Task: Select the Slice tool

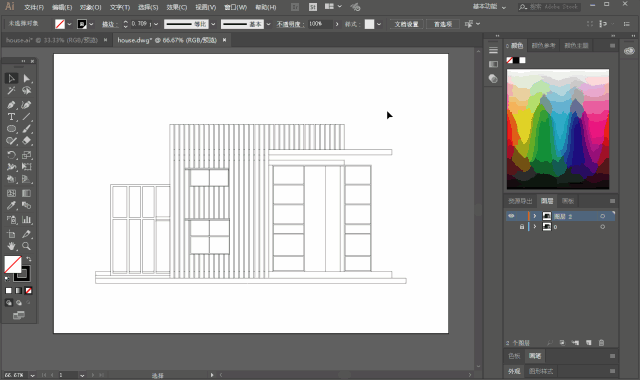Action: click(27, 234)
